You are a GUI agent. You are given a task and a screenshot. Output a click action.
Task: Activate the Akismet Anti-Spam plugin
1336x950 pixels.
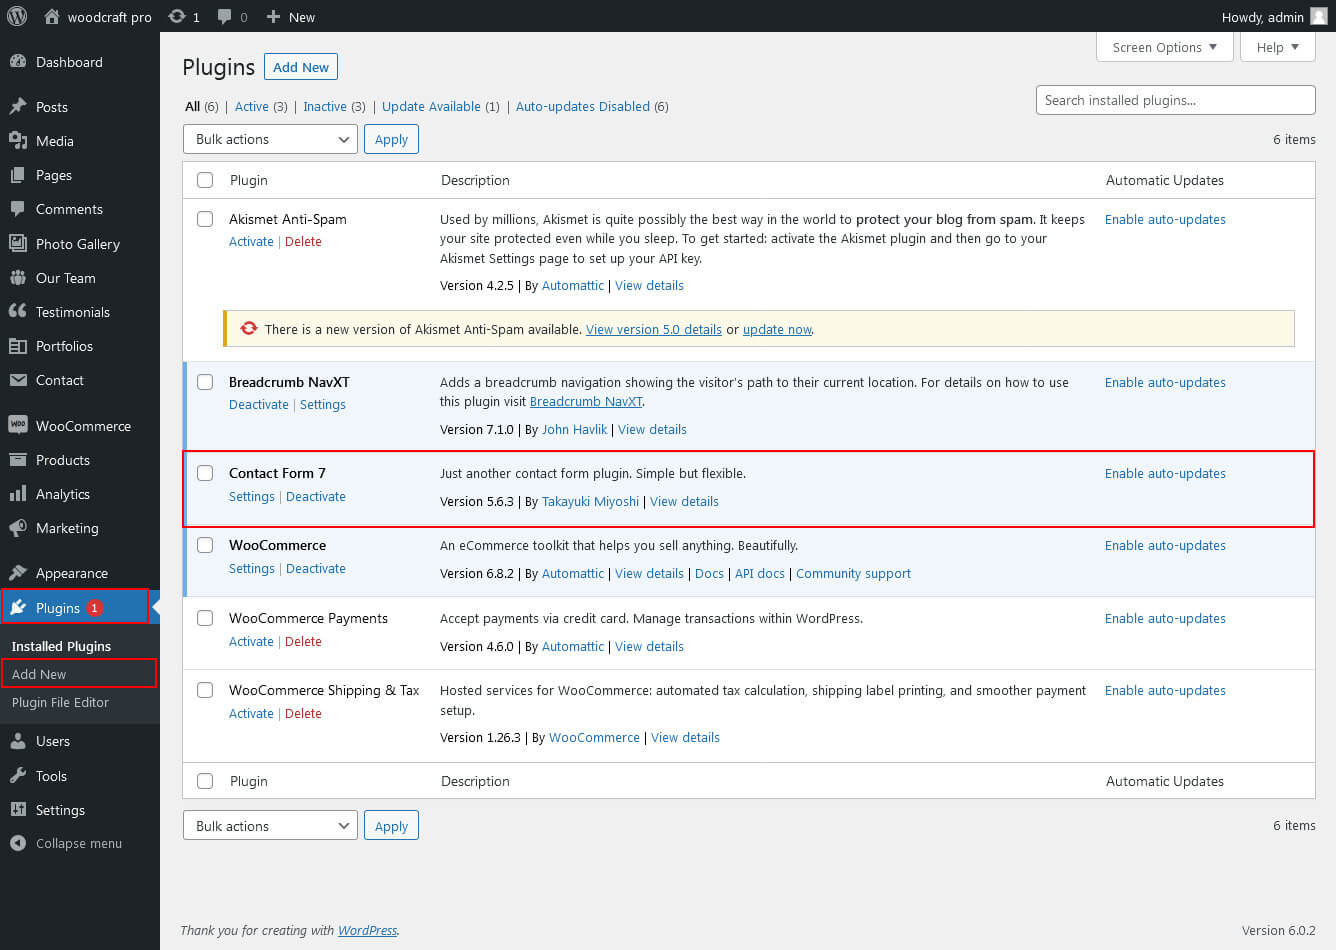pyautogui.click(x=251, y=241)
